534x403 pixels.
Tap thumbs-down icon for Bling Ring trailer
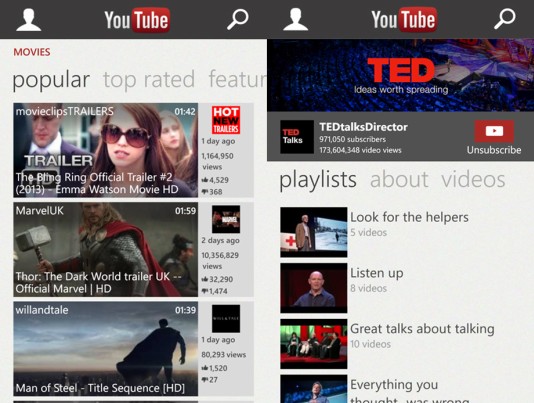[205, 192]
